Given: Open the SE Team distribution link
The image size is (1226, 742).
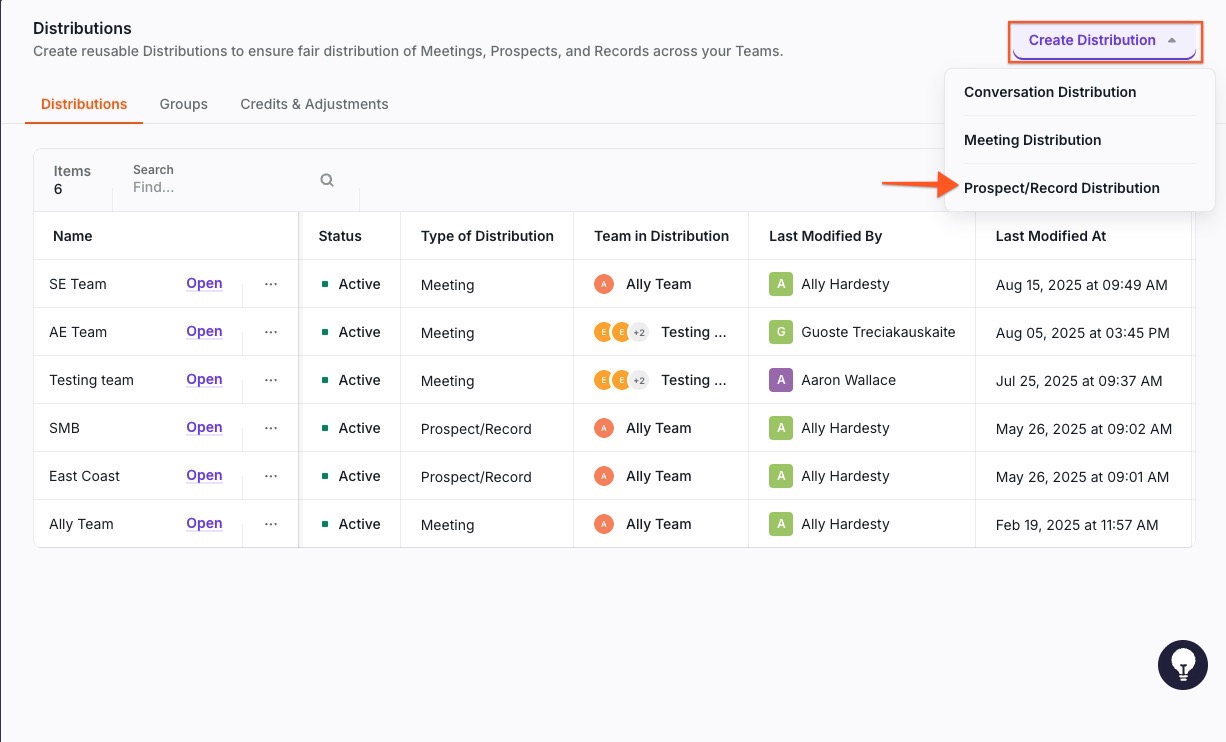Looking at the screenshot, I should [x=204, y=284].
